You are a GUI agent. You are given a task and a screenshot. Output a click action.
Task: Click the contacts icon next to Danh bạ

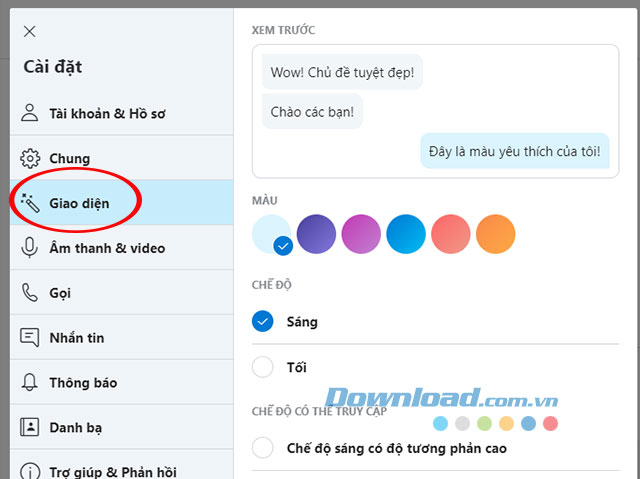tap(30, 427)
